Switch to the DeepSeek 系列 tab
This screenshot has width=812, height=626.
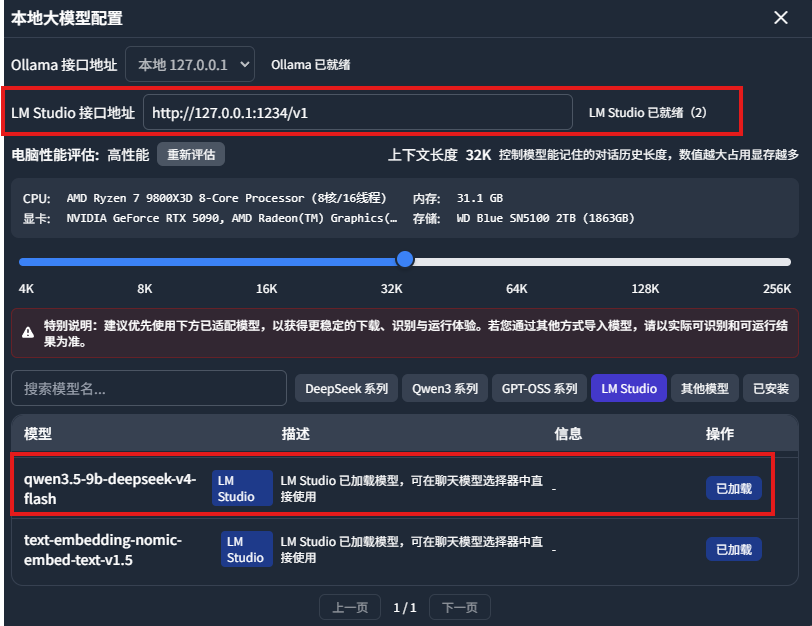tap(346, 388)
